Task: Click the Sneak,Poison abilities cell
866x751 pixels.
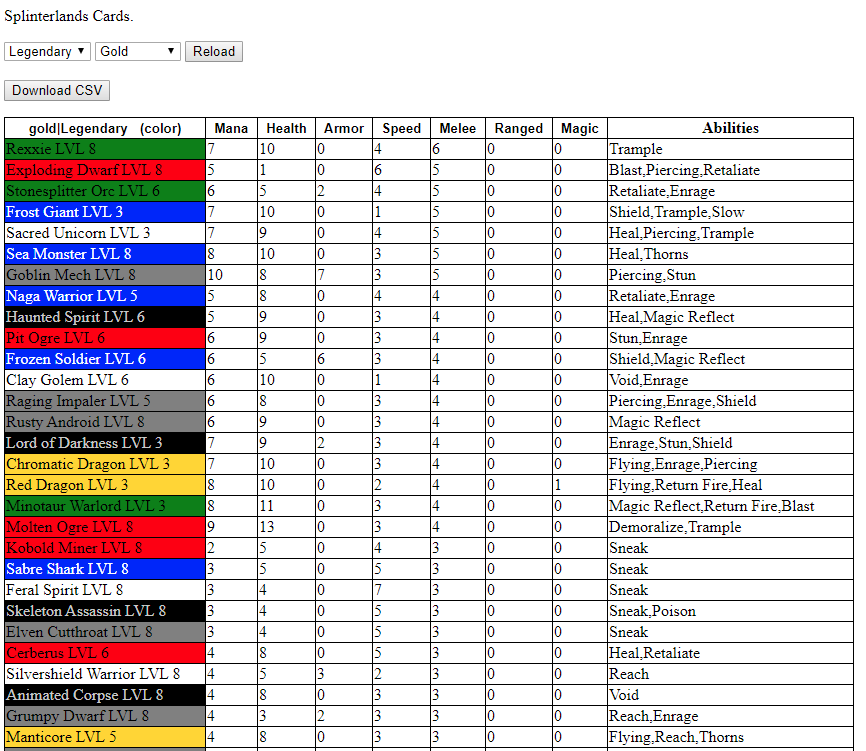Action: [x=730, y=611]
